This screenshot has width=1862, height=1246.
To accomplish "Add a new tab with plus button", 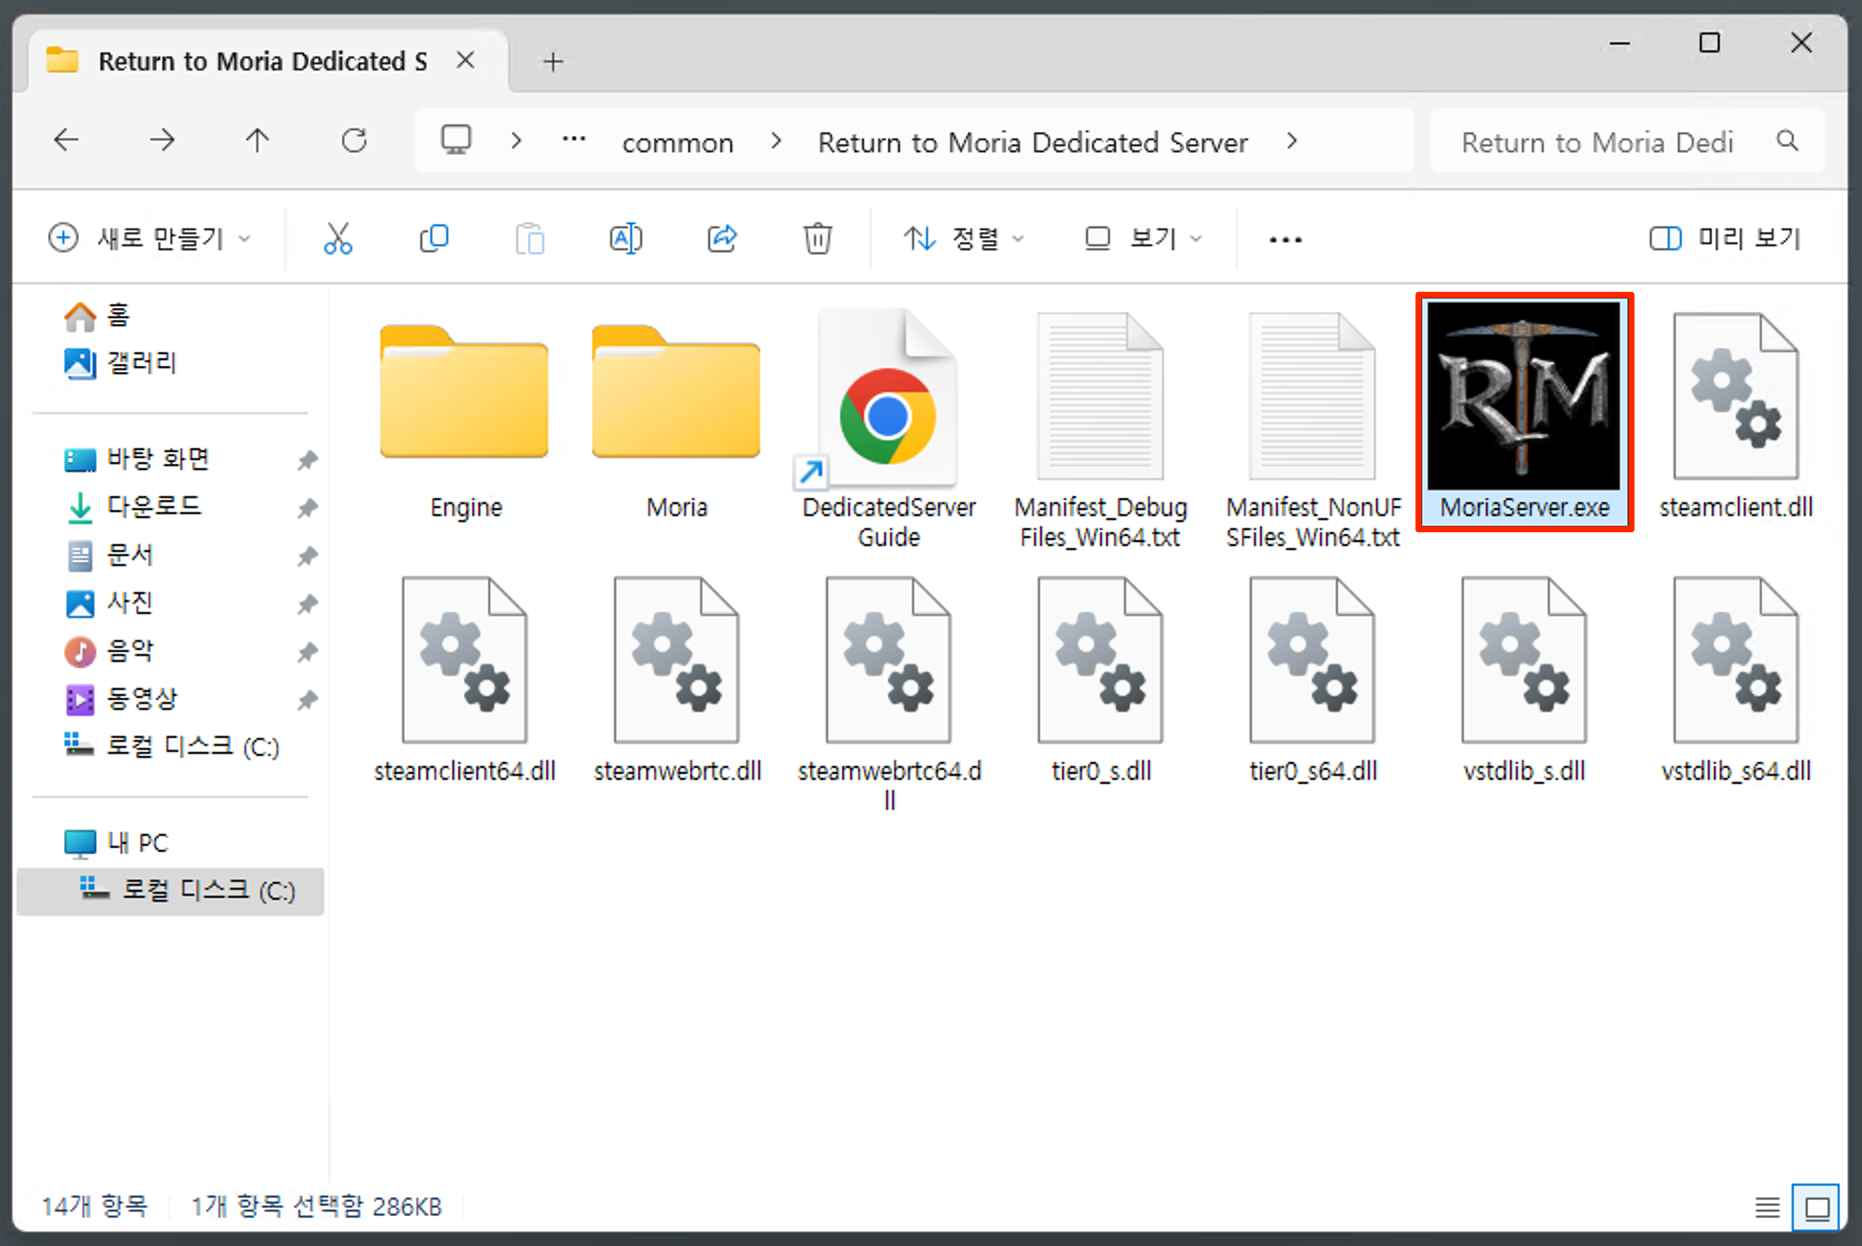I will (553, 62).
